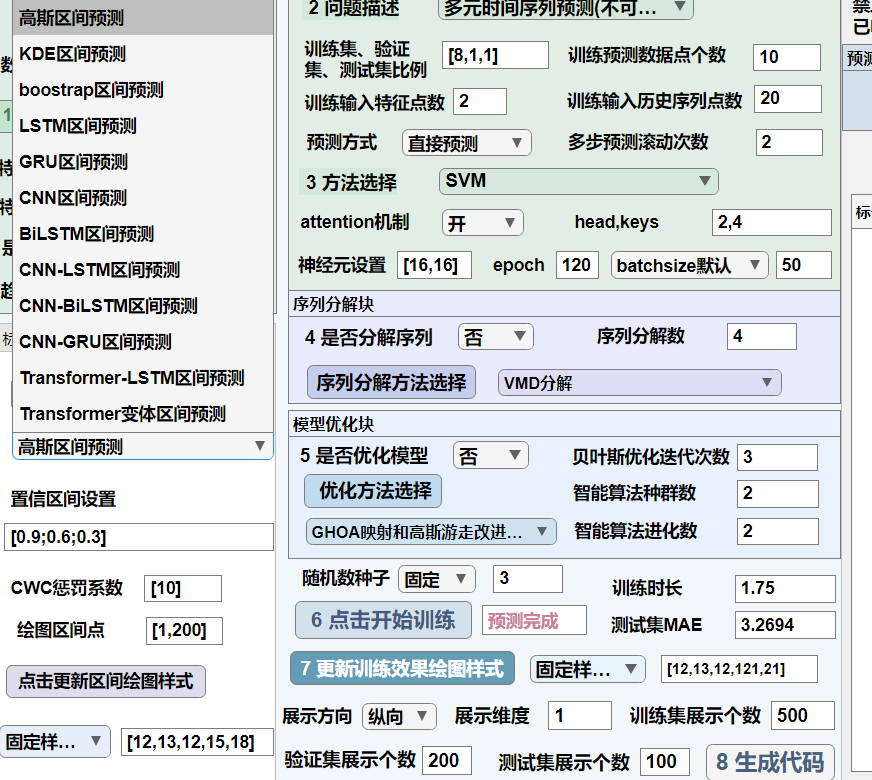
Task: Expand the 预测方式 直接预测 dropdown
Action: tap(466, 143)
